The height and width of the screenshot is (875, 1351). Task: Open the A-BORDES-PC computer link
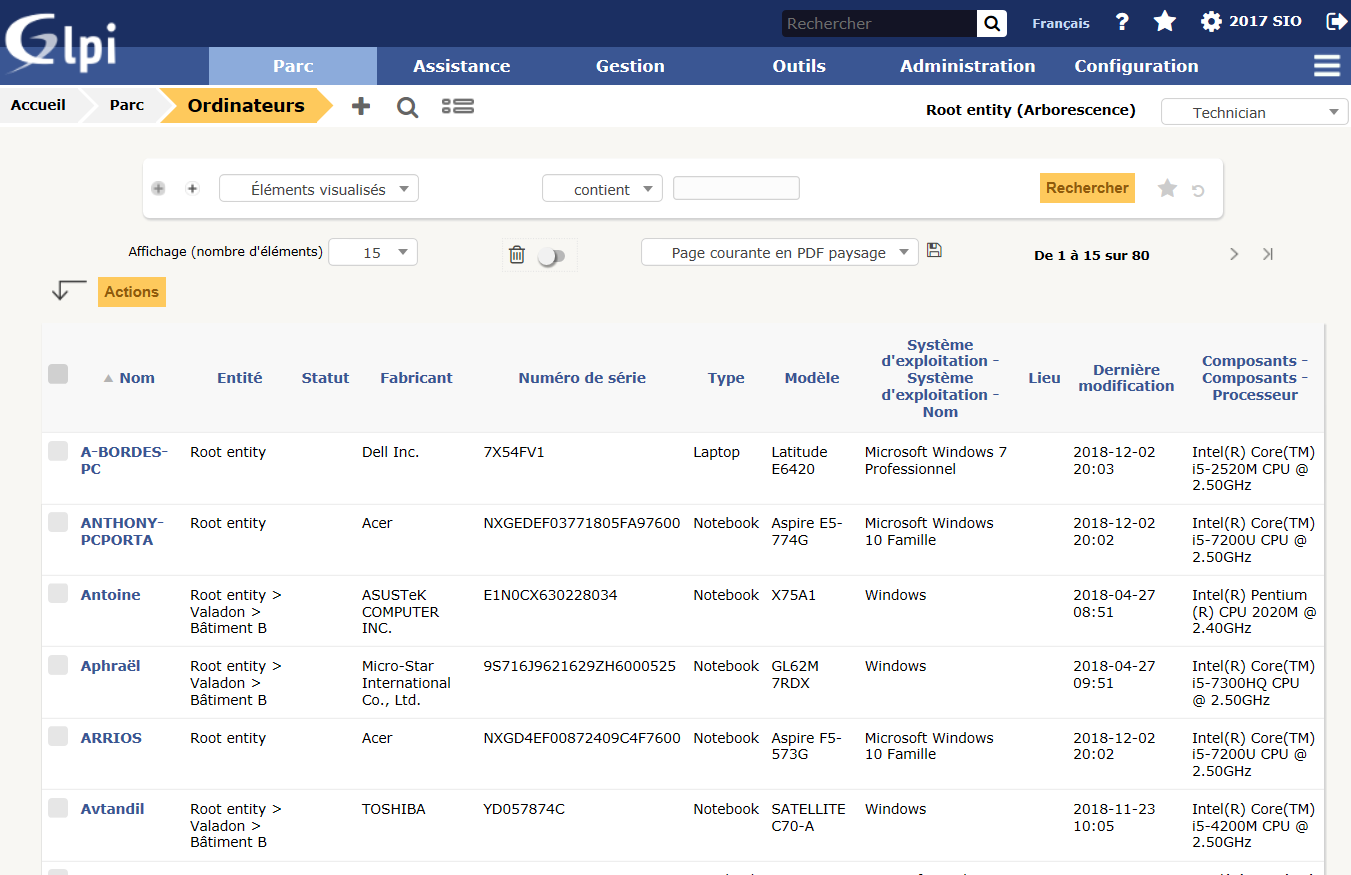click(124, 460)
